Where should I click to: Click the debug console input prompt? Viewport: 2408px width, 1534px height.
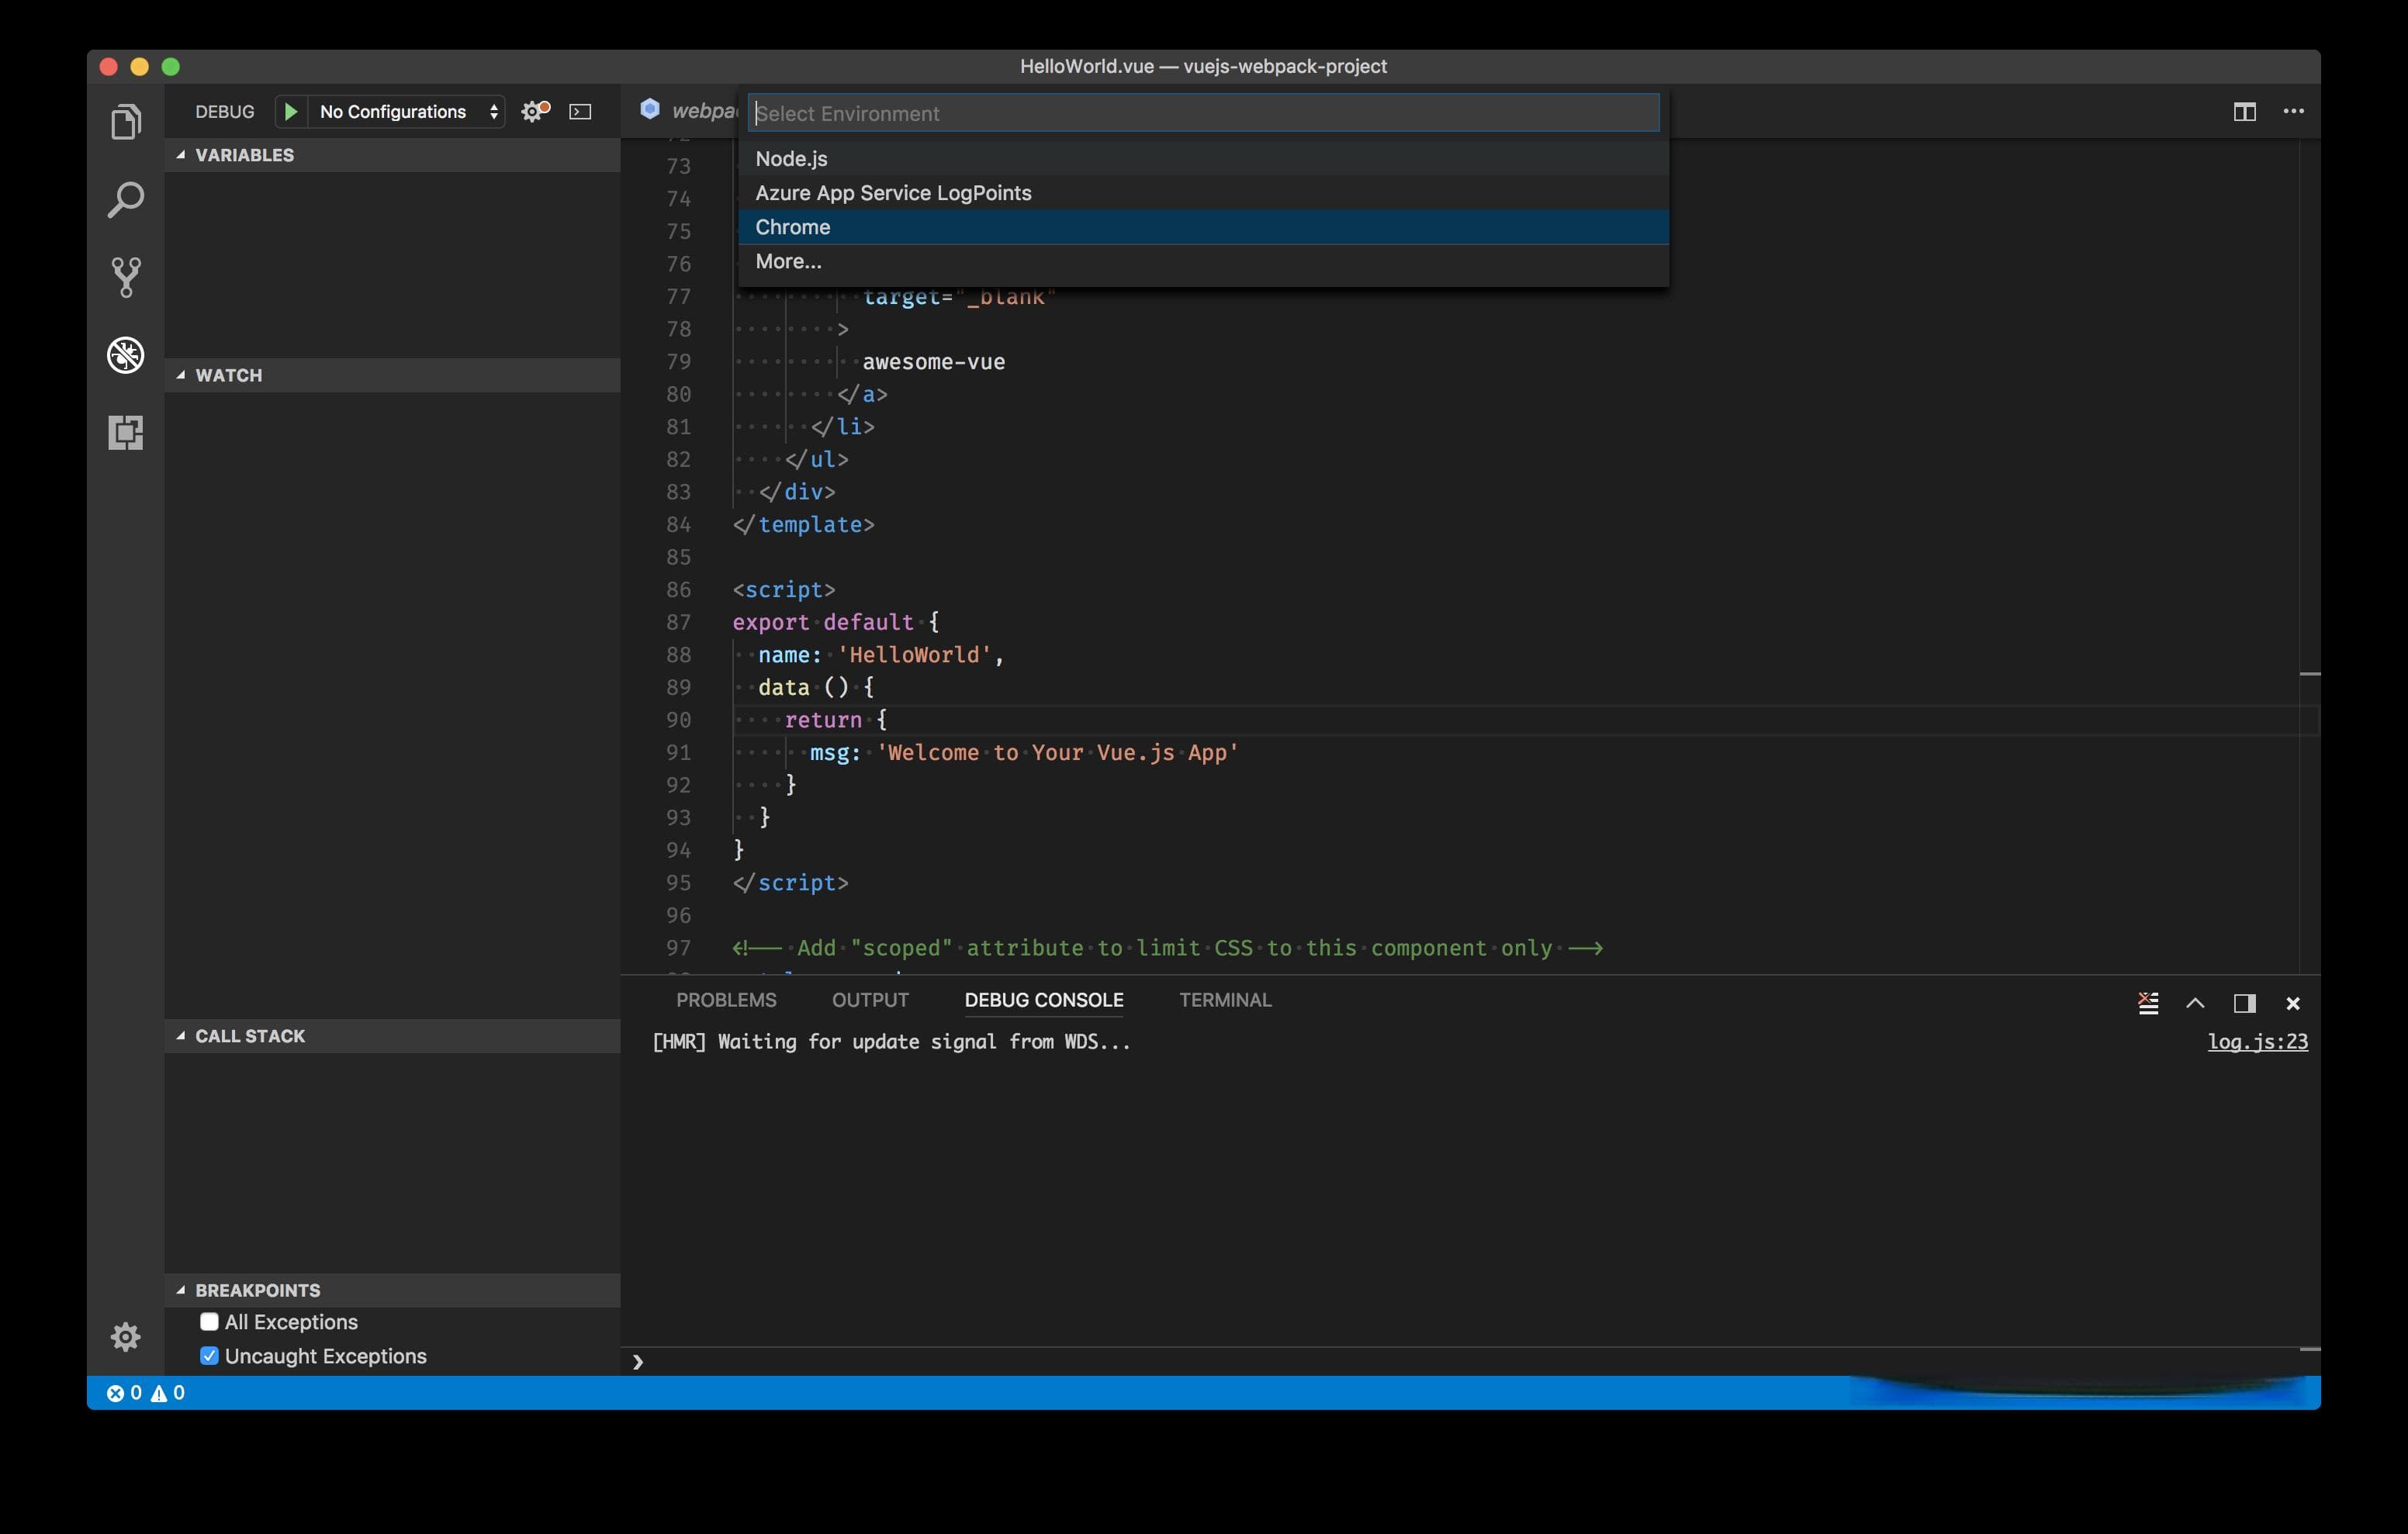pyautogui.click(x=1470, y=1361)
